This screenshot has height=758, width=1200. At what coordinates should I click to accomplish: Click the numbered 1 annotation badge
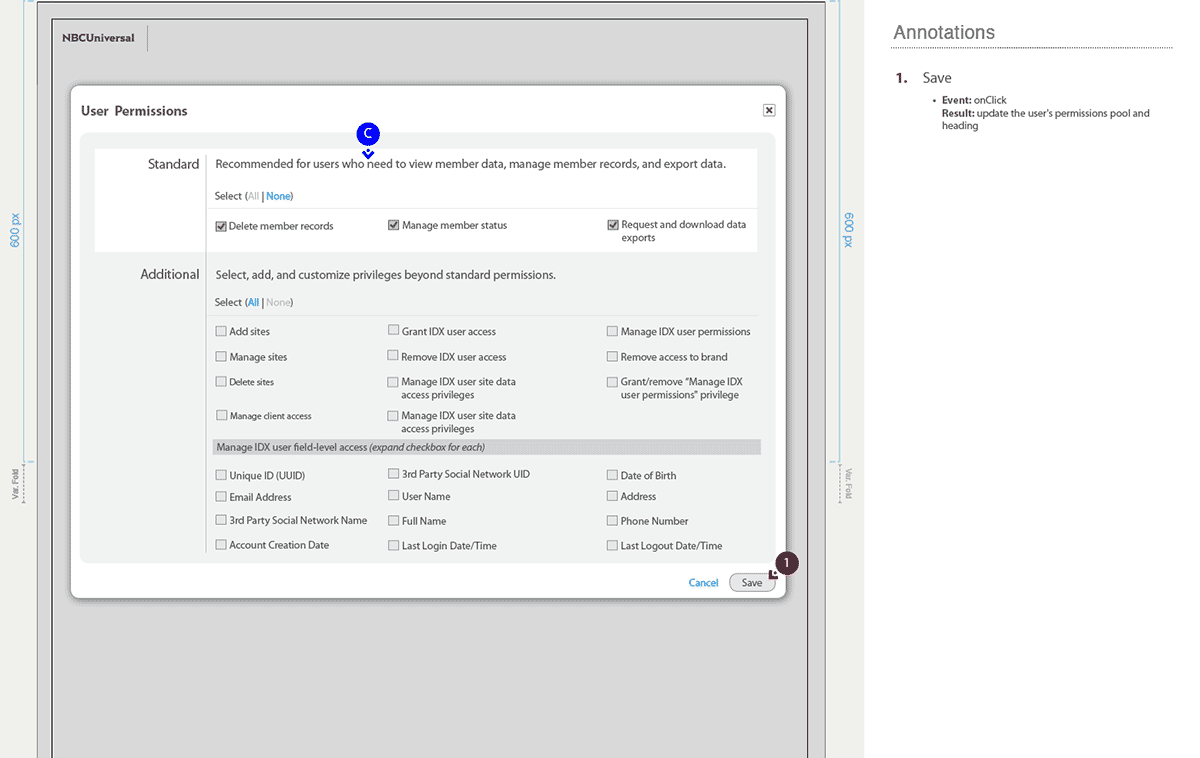coord(786,564)
